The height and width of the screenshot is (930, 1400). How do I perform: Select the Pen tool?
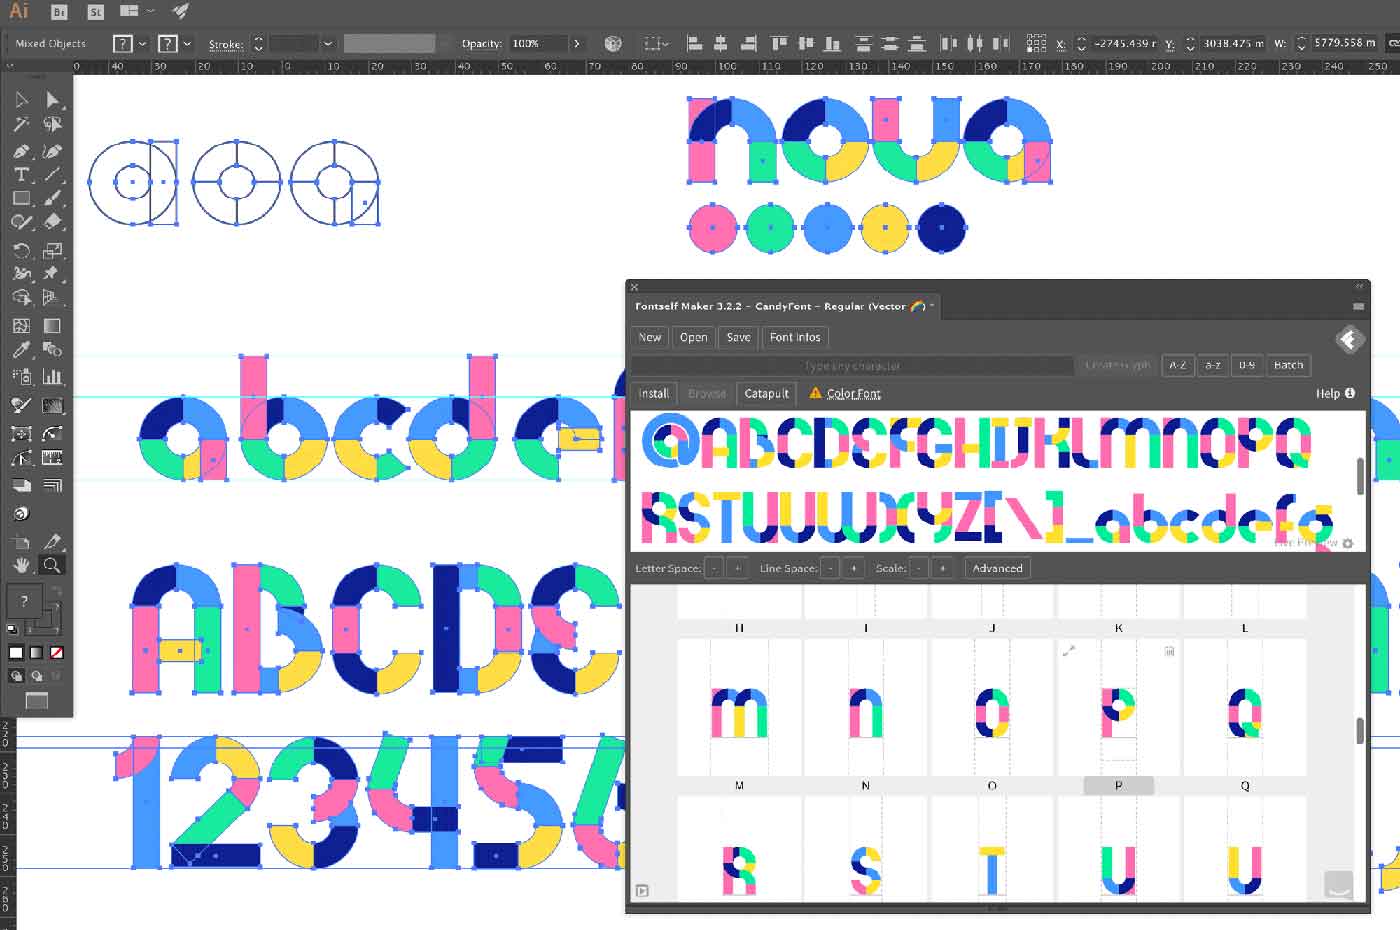[x=21, y=151]
